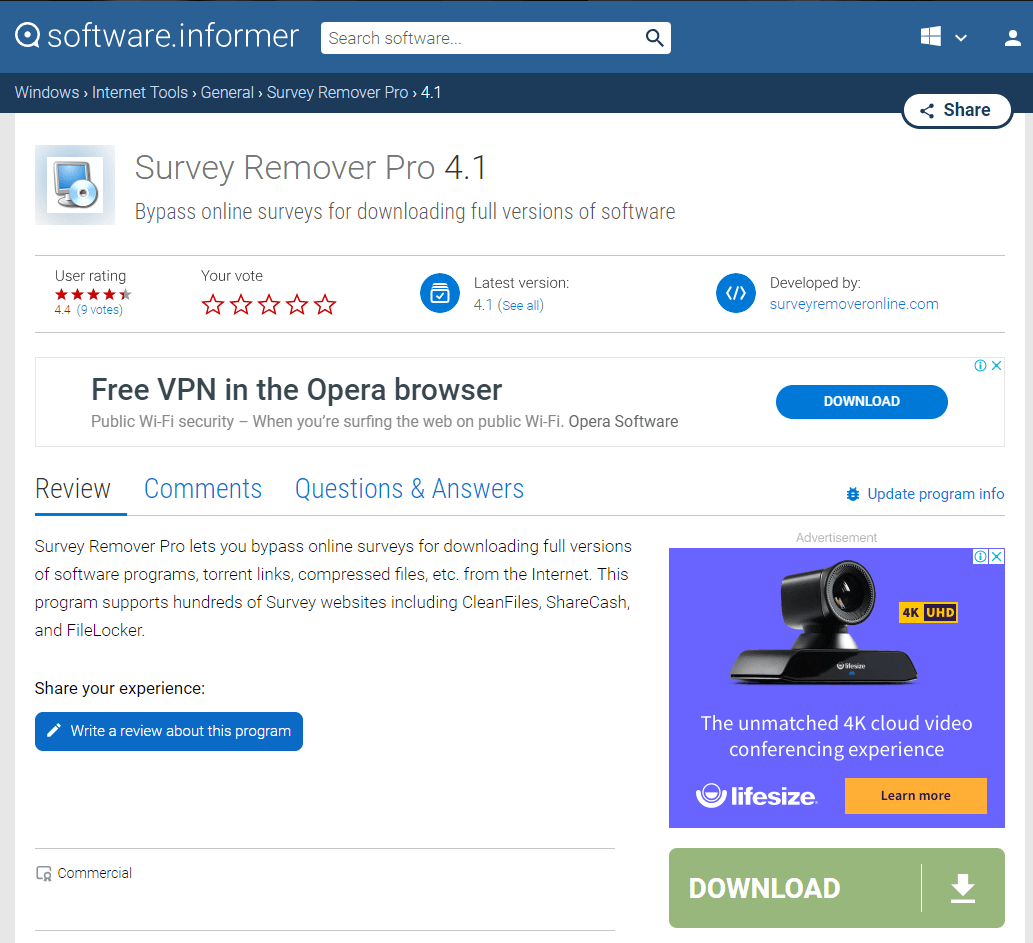Click the Commercial license icon
Viewport: 1033px width, 943px height.
43,874
